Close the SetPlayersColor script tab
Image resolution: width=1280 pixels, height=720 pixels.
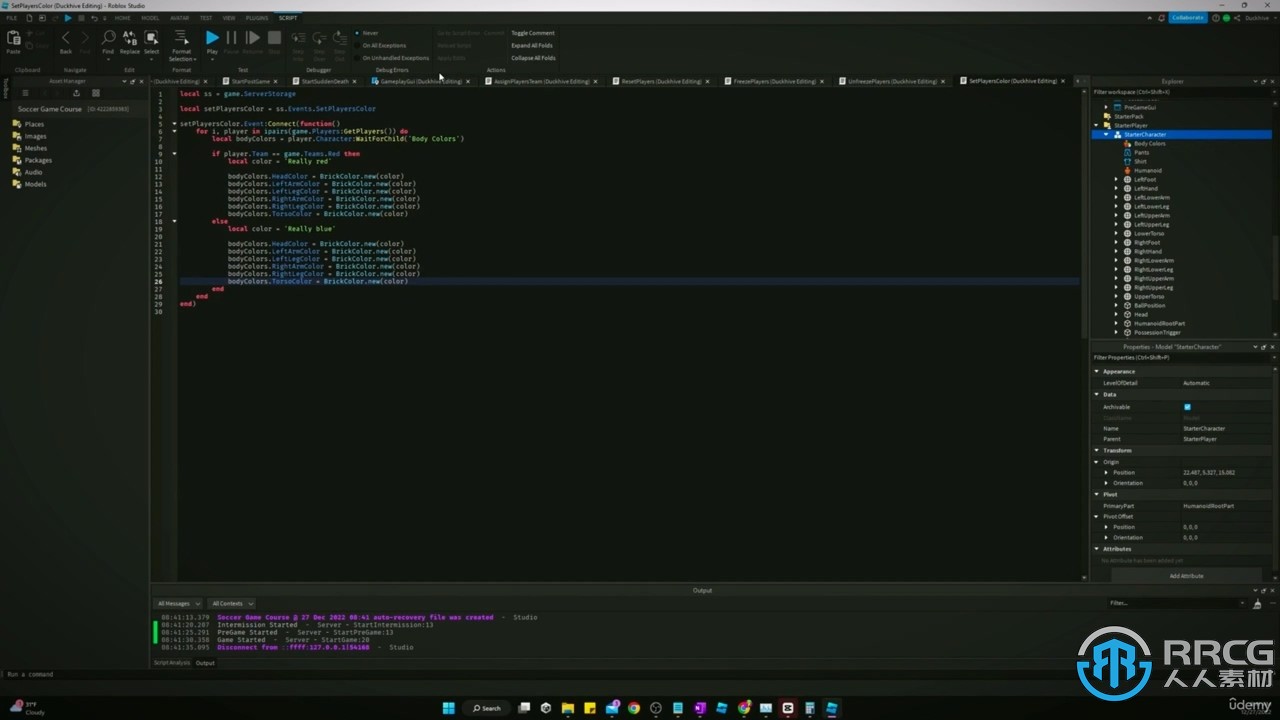coord(1062,81)
